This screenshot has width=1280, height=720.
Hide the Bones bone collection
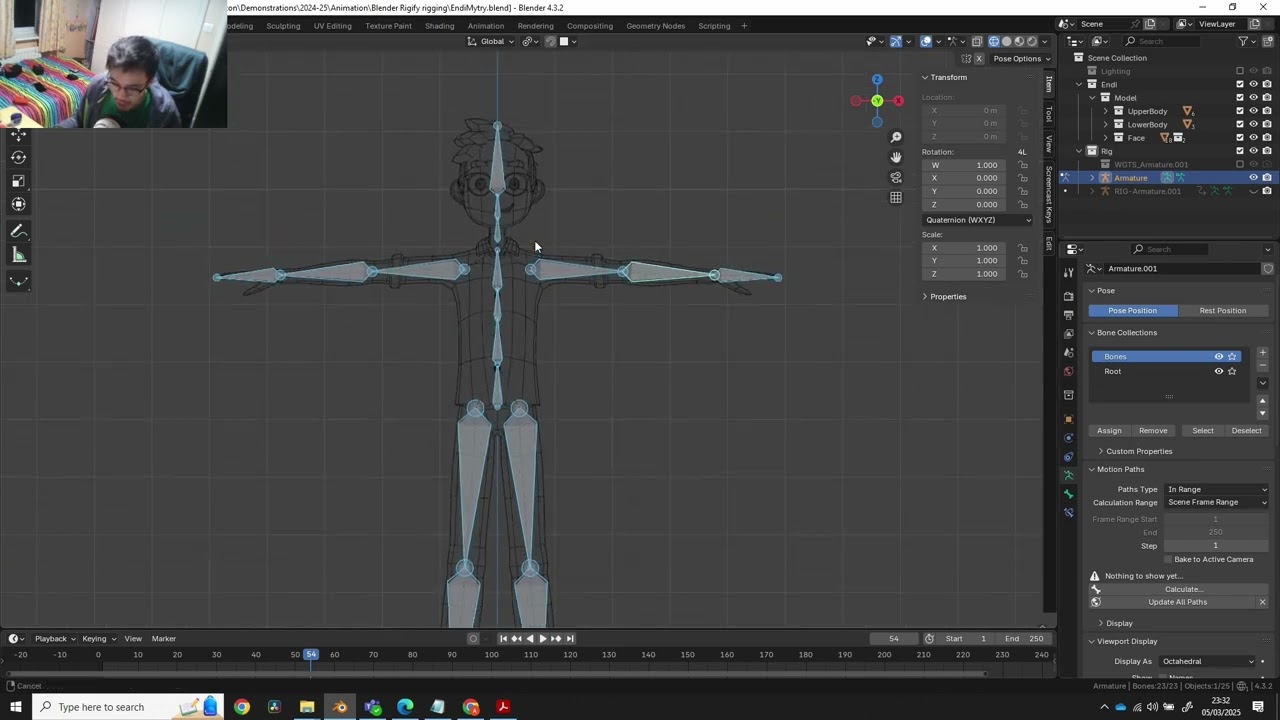[x=1218, y=357]
